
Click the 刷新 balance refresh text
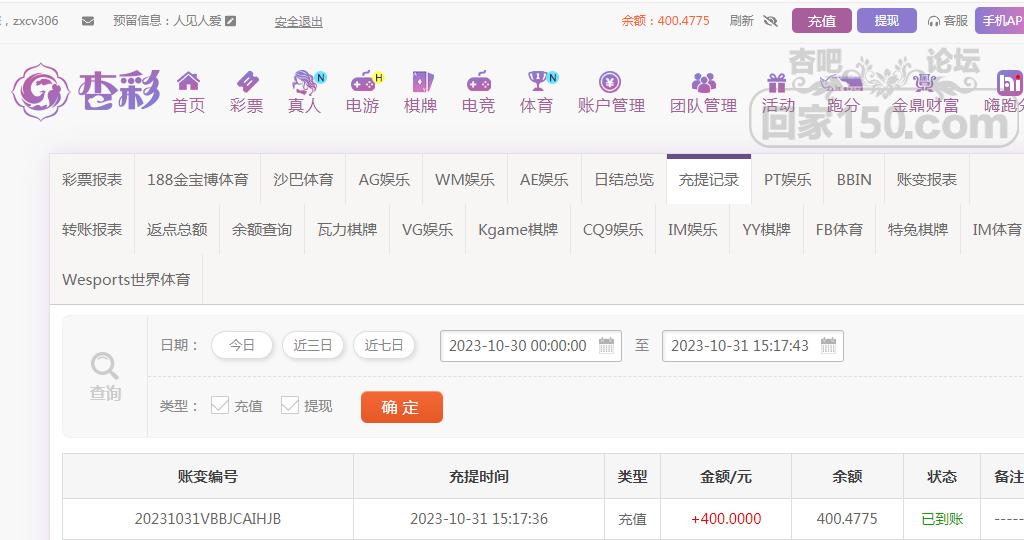click(741, 21)
